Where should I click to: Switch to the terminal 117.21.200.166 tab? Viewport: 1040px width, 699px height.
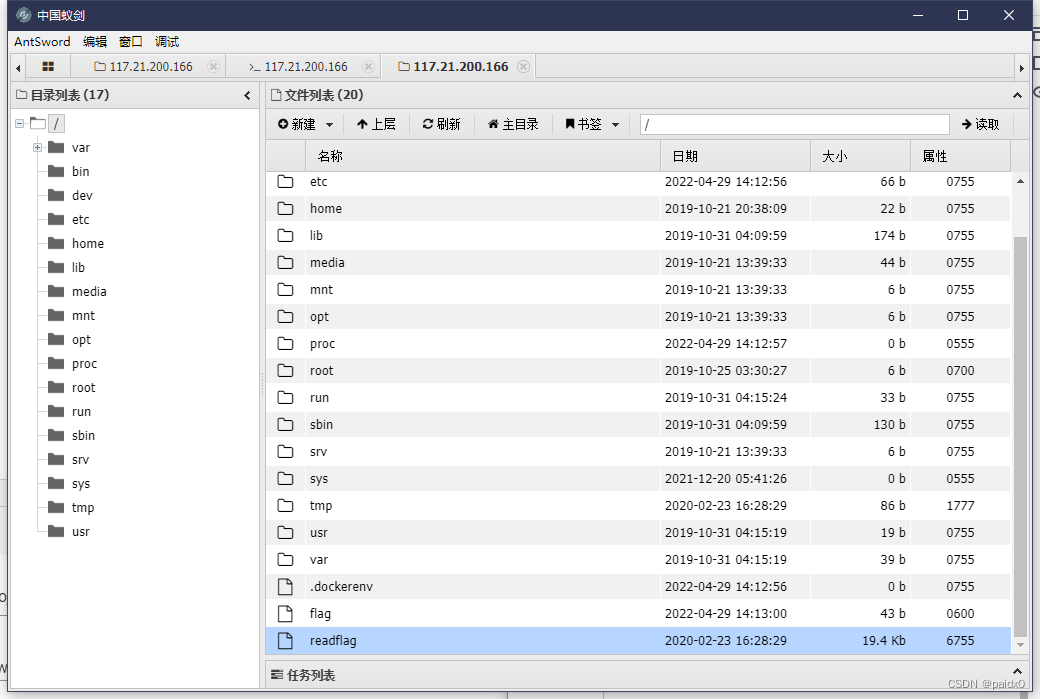(298, 66)
